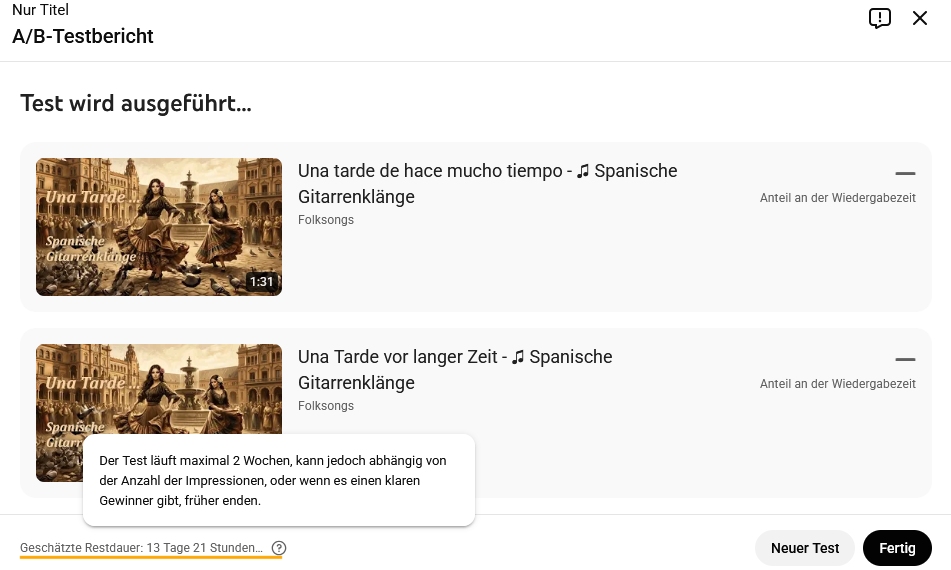Viewport: 951px width, 570px height.
Task: Click Folksongs under the first title
Action: (326, 220)
